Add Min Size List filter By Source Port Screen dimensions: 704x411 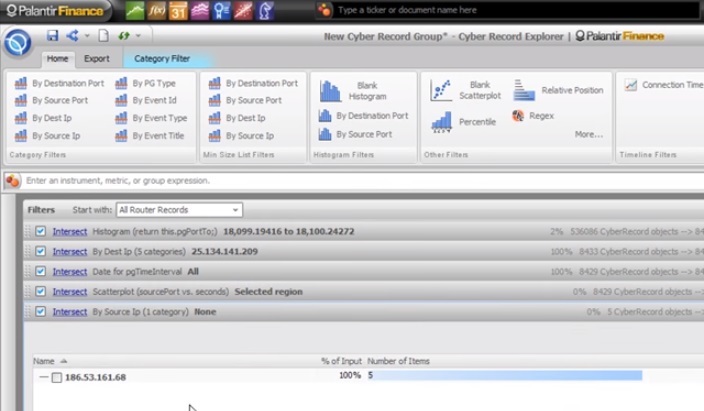[x=245, y=100]
